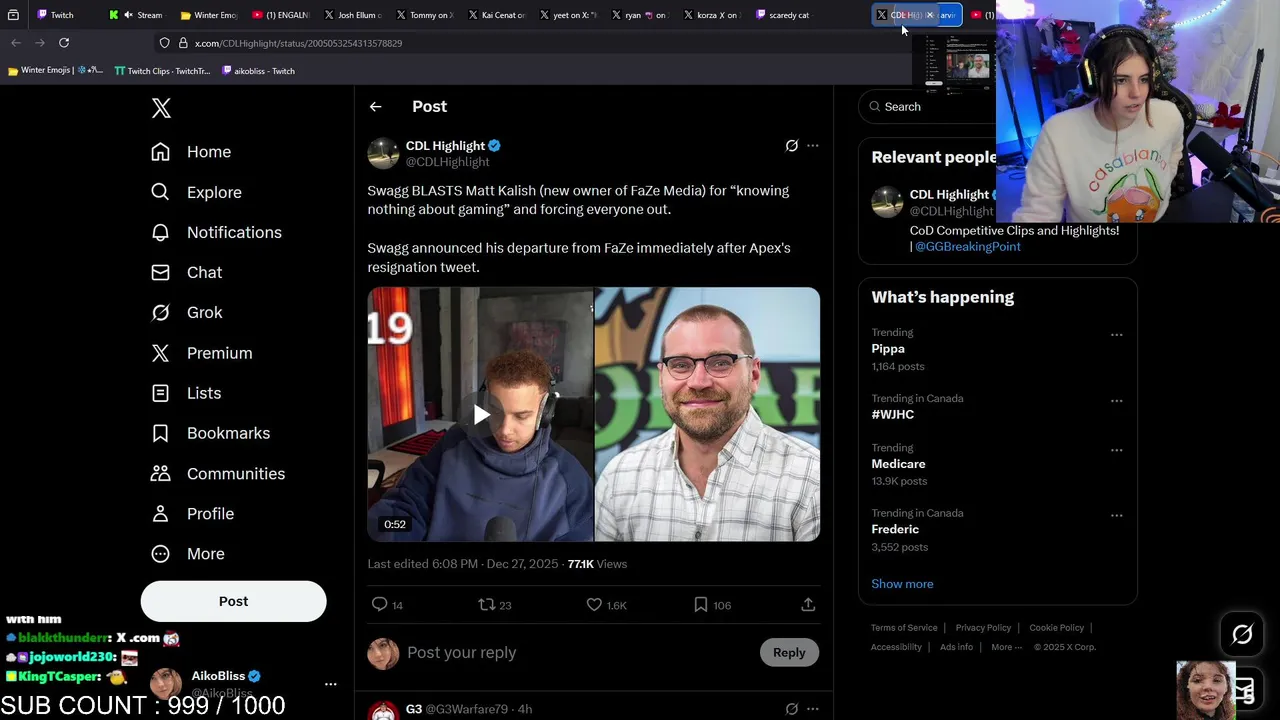This screenshot has height=720, width=1280.
Task: Open the Premium page
Action: (x=201, y=353)
